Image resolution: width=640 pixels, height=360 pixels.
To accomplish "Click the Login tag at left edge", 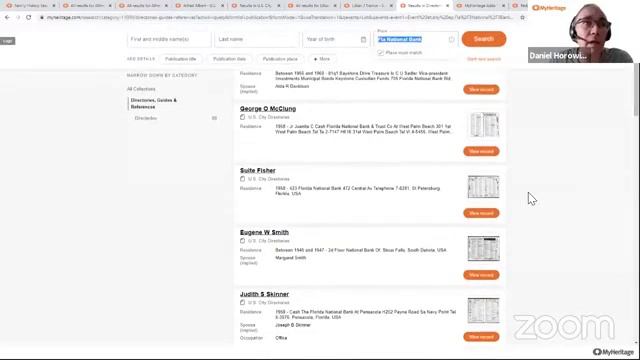I will [7, 41].
